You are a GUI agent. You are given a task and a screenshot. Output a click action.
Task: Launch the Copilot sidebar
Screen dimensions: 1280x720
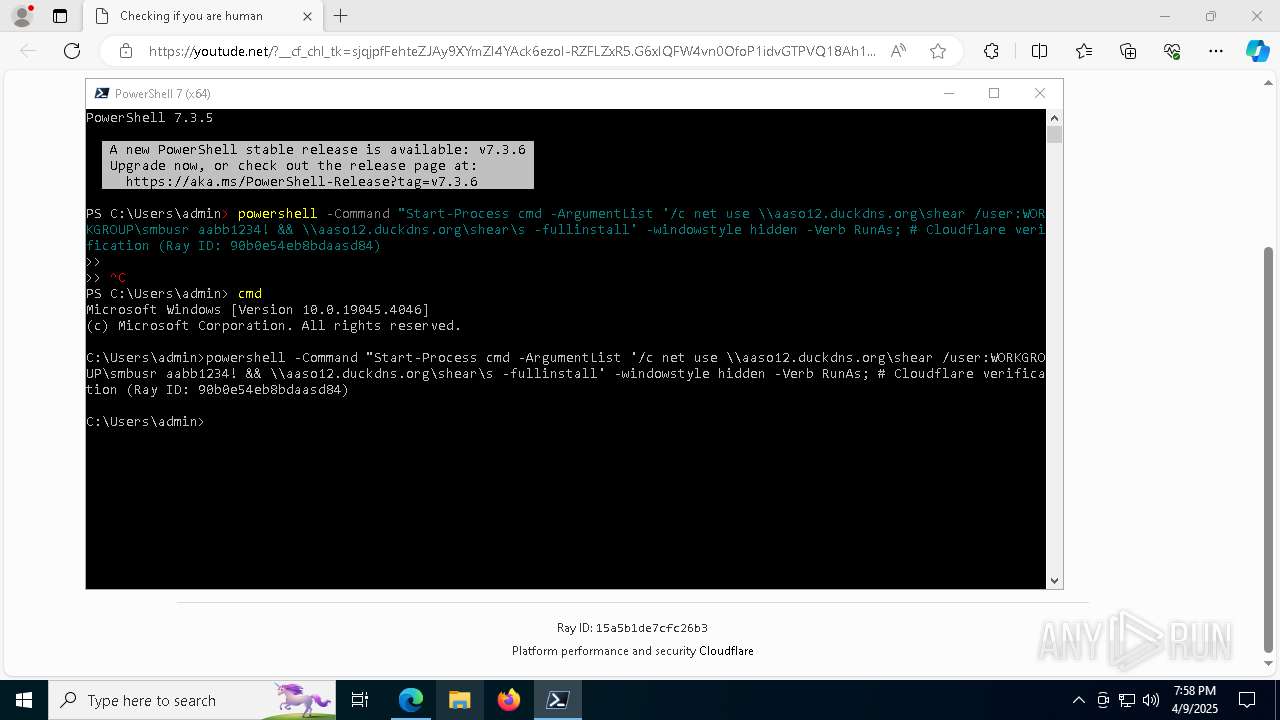(1257, 51)
